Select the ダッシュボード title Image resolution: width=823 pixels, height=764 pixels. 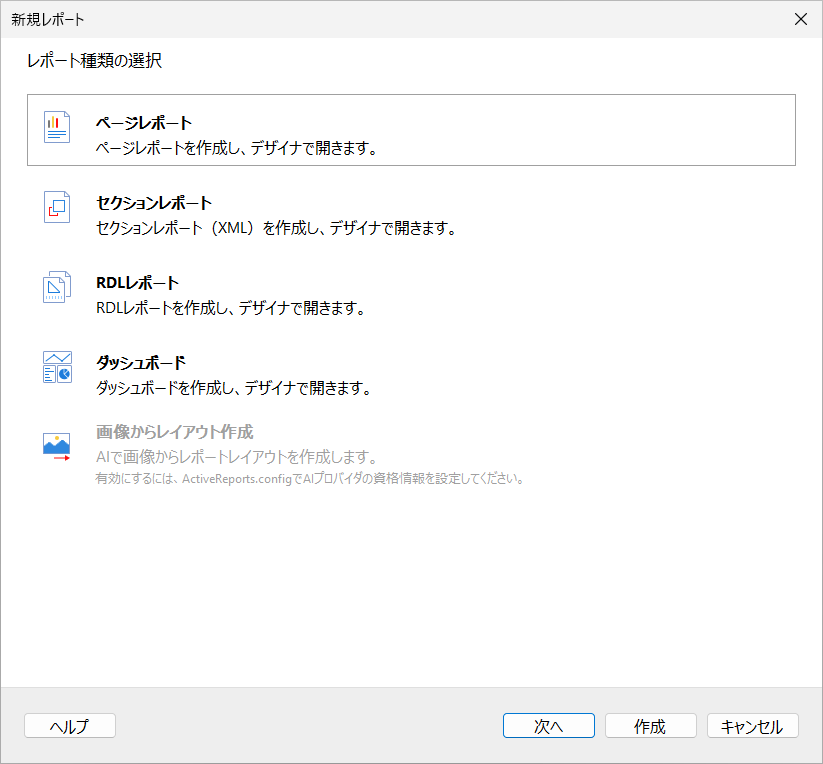(141, 363)
